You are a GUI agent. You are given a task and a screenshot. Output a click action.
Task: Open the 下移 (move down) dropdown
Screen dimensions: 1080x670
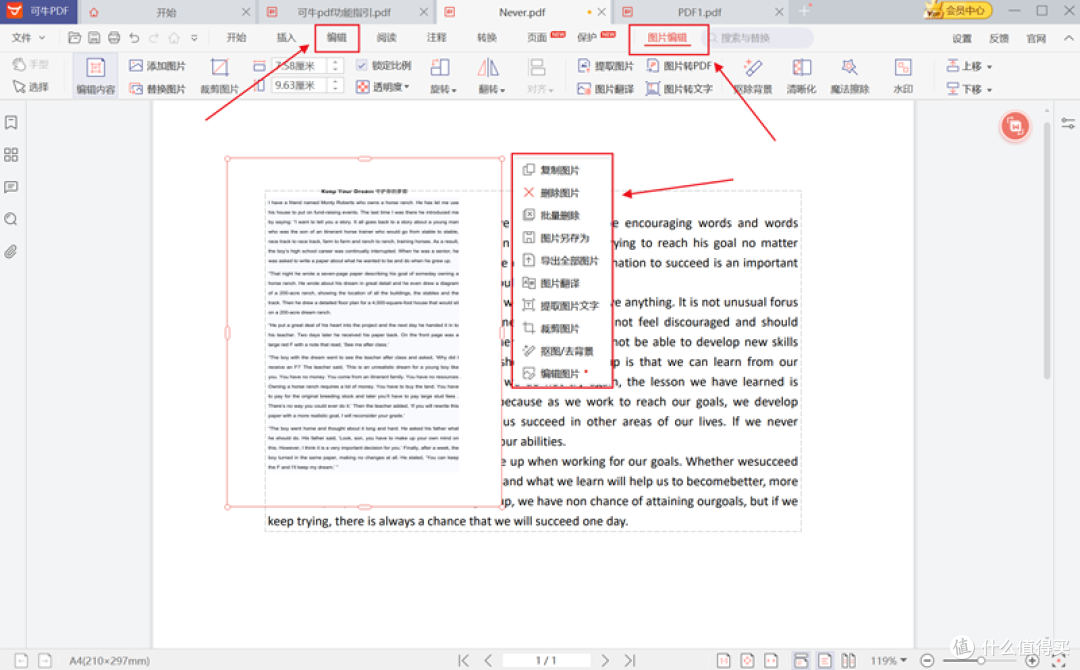969,89
